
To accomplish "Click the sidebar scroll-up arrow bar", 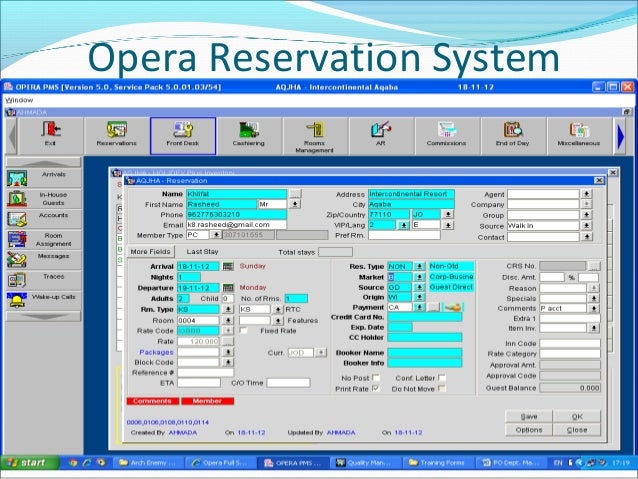I will pyautogui.click(x=44, y=163).
